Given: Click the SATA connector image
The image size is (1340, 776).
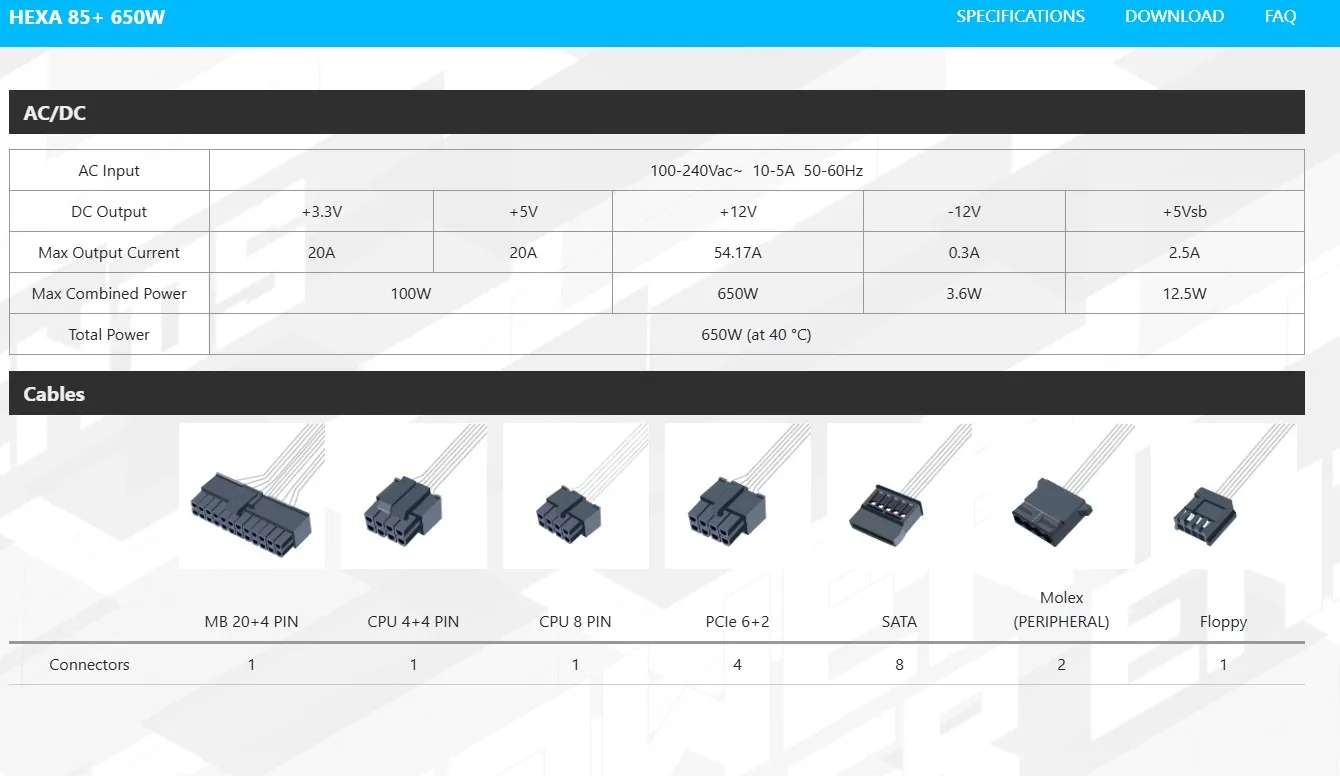Looking at the screenshot, I should pyautogui.click(x=900, y=496).
